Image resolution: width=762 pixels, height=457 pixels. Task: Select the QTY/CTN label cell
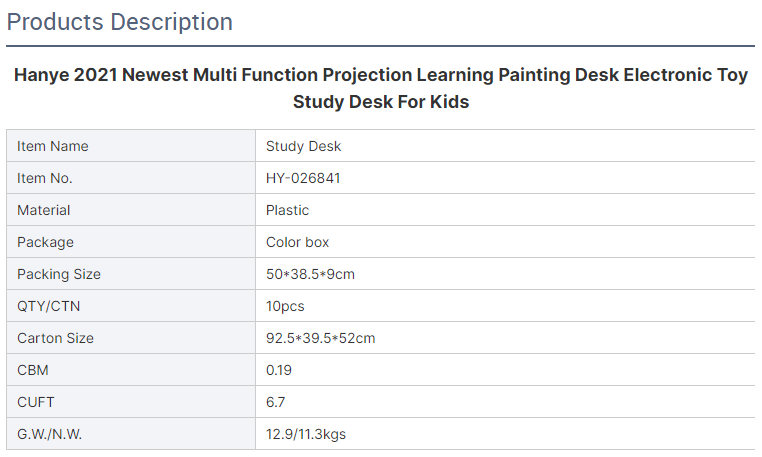click(x=131, y=306)
